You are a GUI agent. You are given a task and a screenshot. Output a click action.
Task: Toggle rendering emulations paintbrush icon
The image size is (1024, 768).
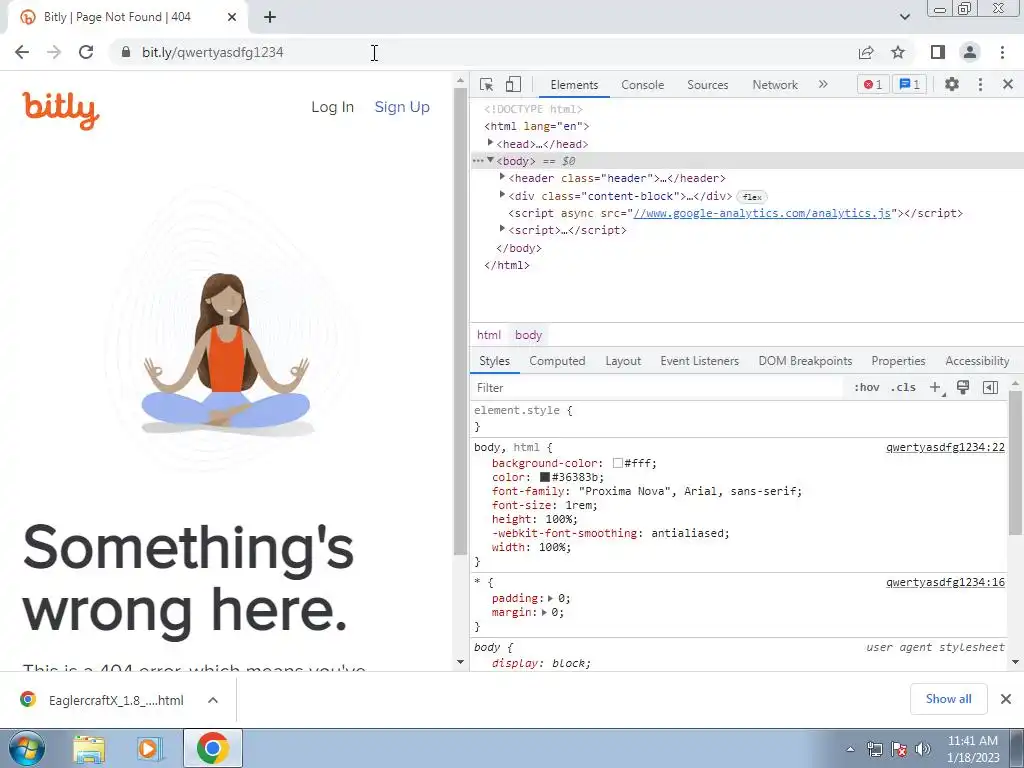[x=963, y=387]
